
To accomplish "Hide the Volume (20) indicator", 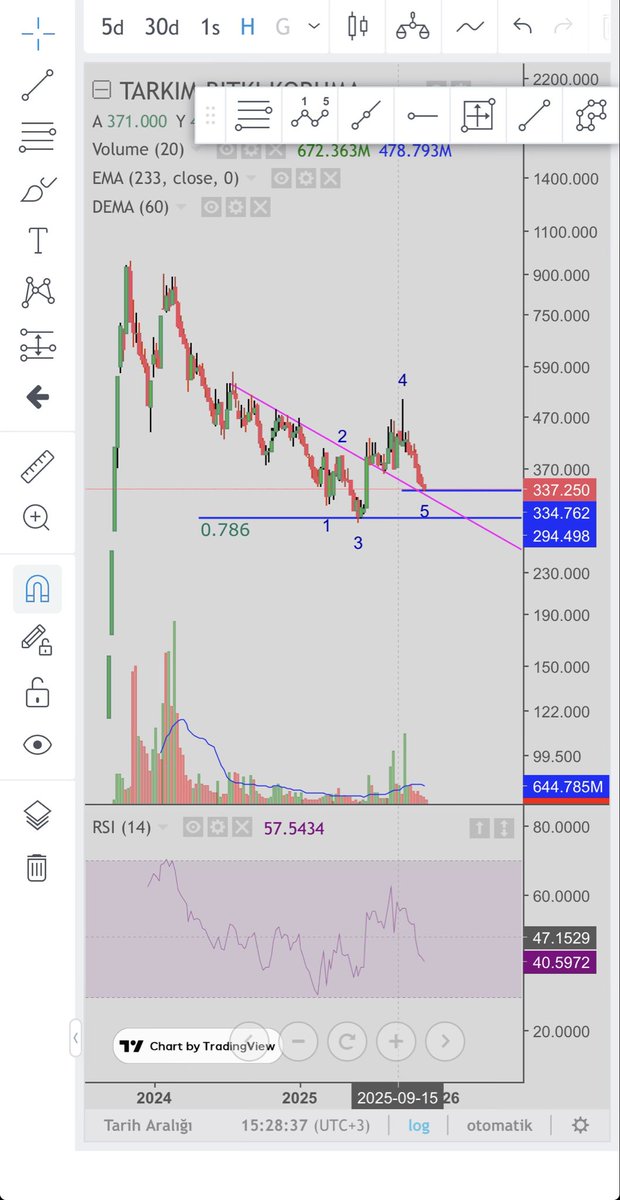I will pos(228,150).
